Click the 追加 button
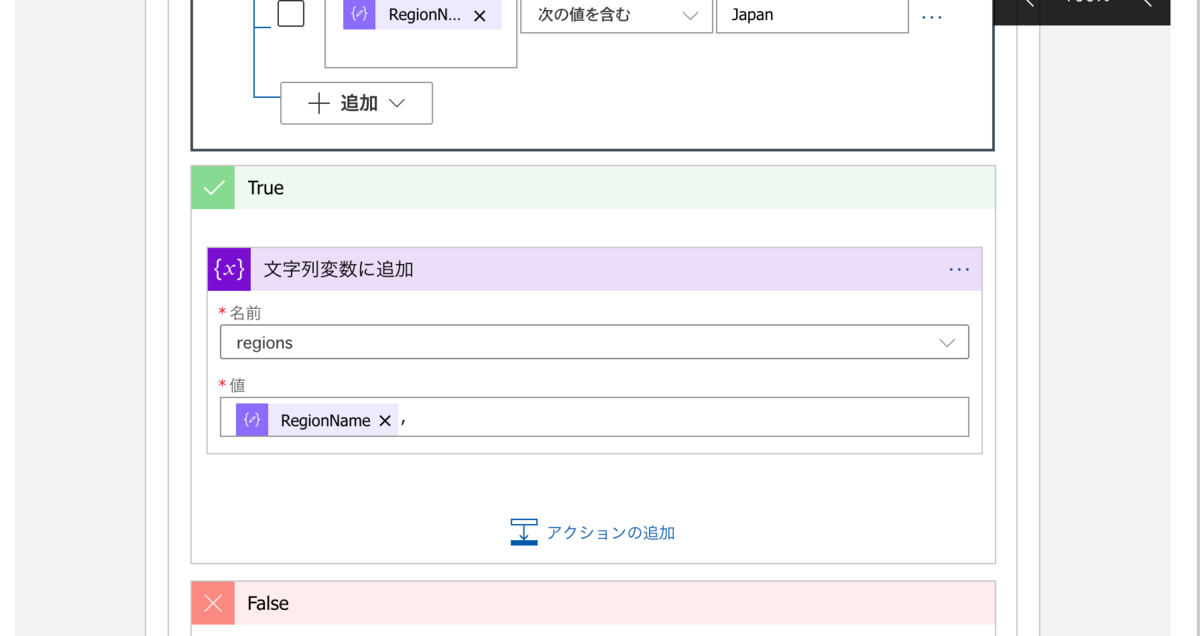The image size is (1200, 636). pos(356,103)
